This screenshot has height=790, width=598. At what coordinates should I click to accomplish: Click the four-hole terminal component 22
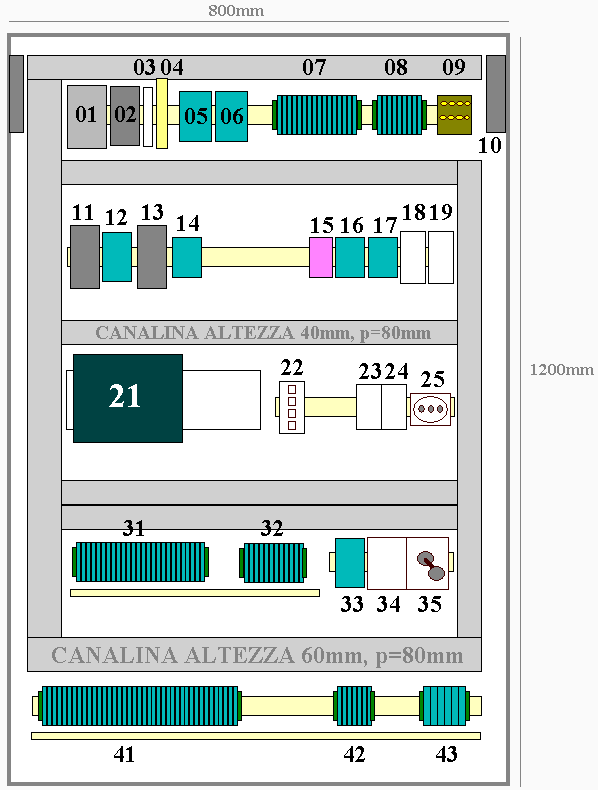(292, 408)
